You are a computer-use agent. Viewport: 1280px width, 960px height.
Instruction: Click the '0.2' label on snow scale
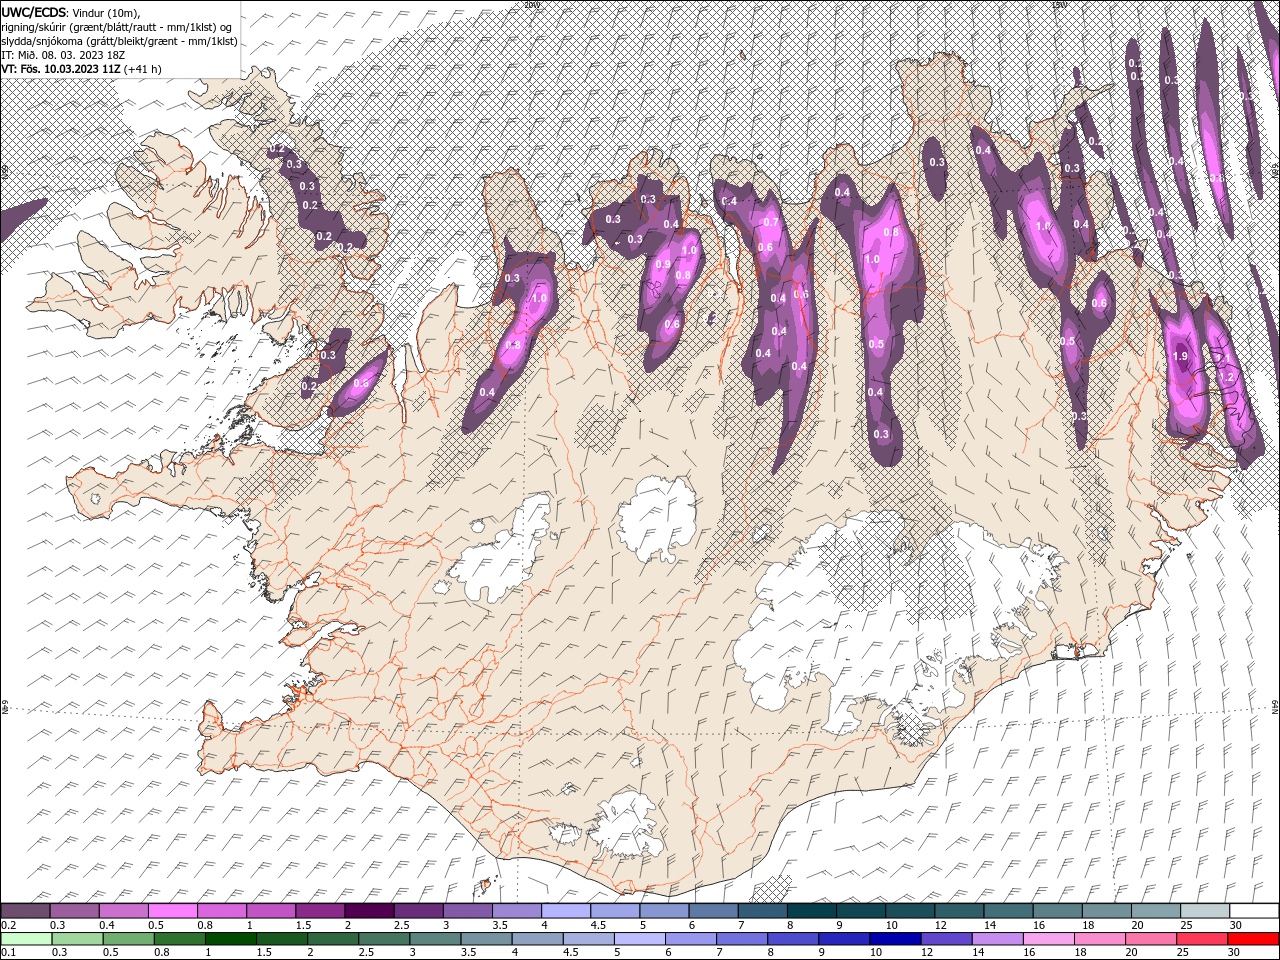pyautogui.click(x=9, y=925)
